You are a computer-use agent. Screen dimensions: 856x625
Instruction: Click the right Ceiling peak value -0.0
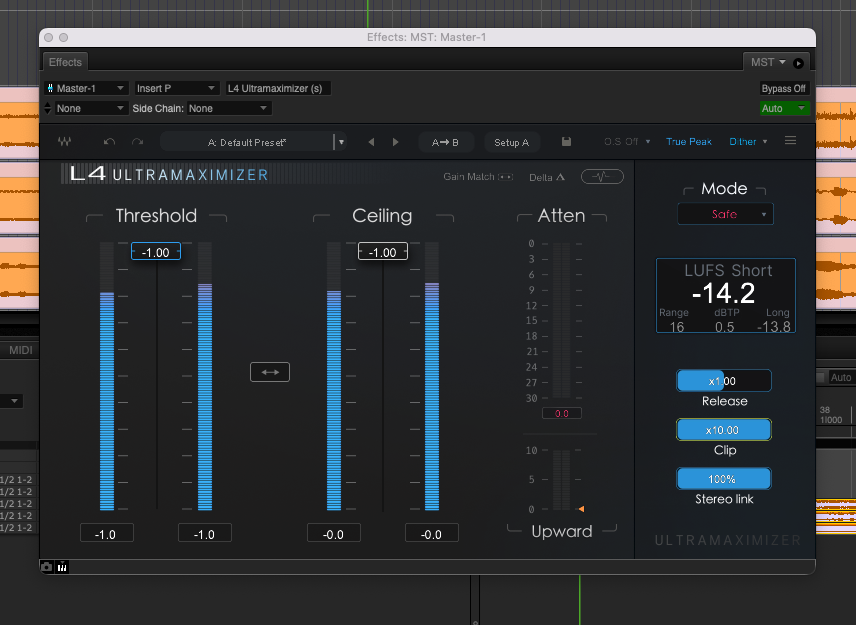tap(432, 534)
